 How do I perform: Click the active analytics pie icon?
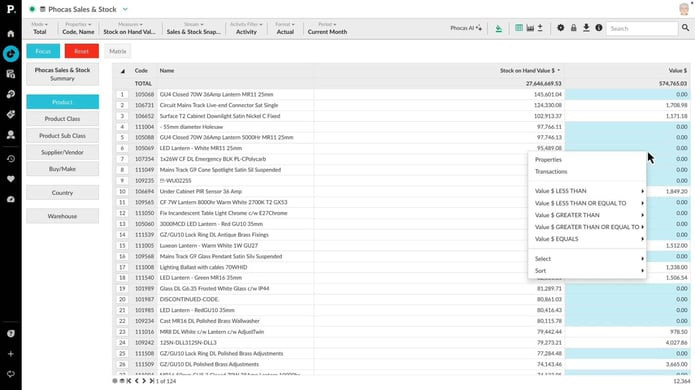click(11, 54)
